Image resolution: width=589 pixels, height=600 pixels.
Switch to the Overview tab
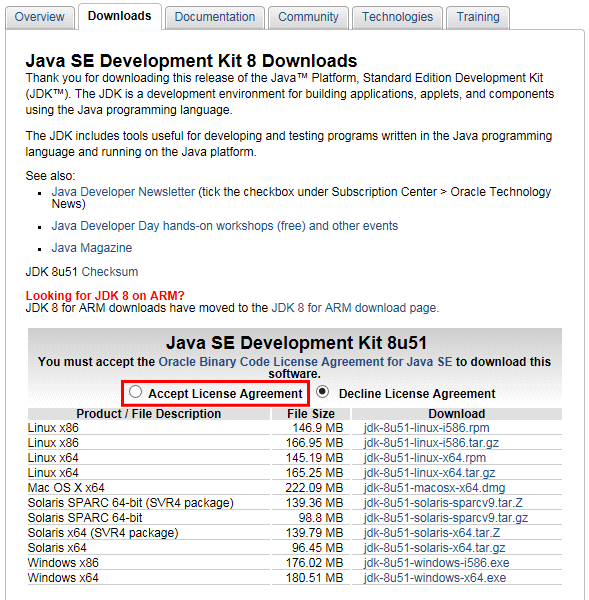pyautogui.click(x=39, y=17)
